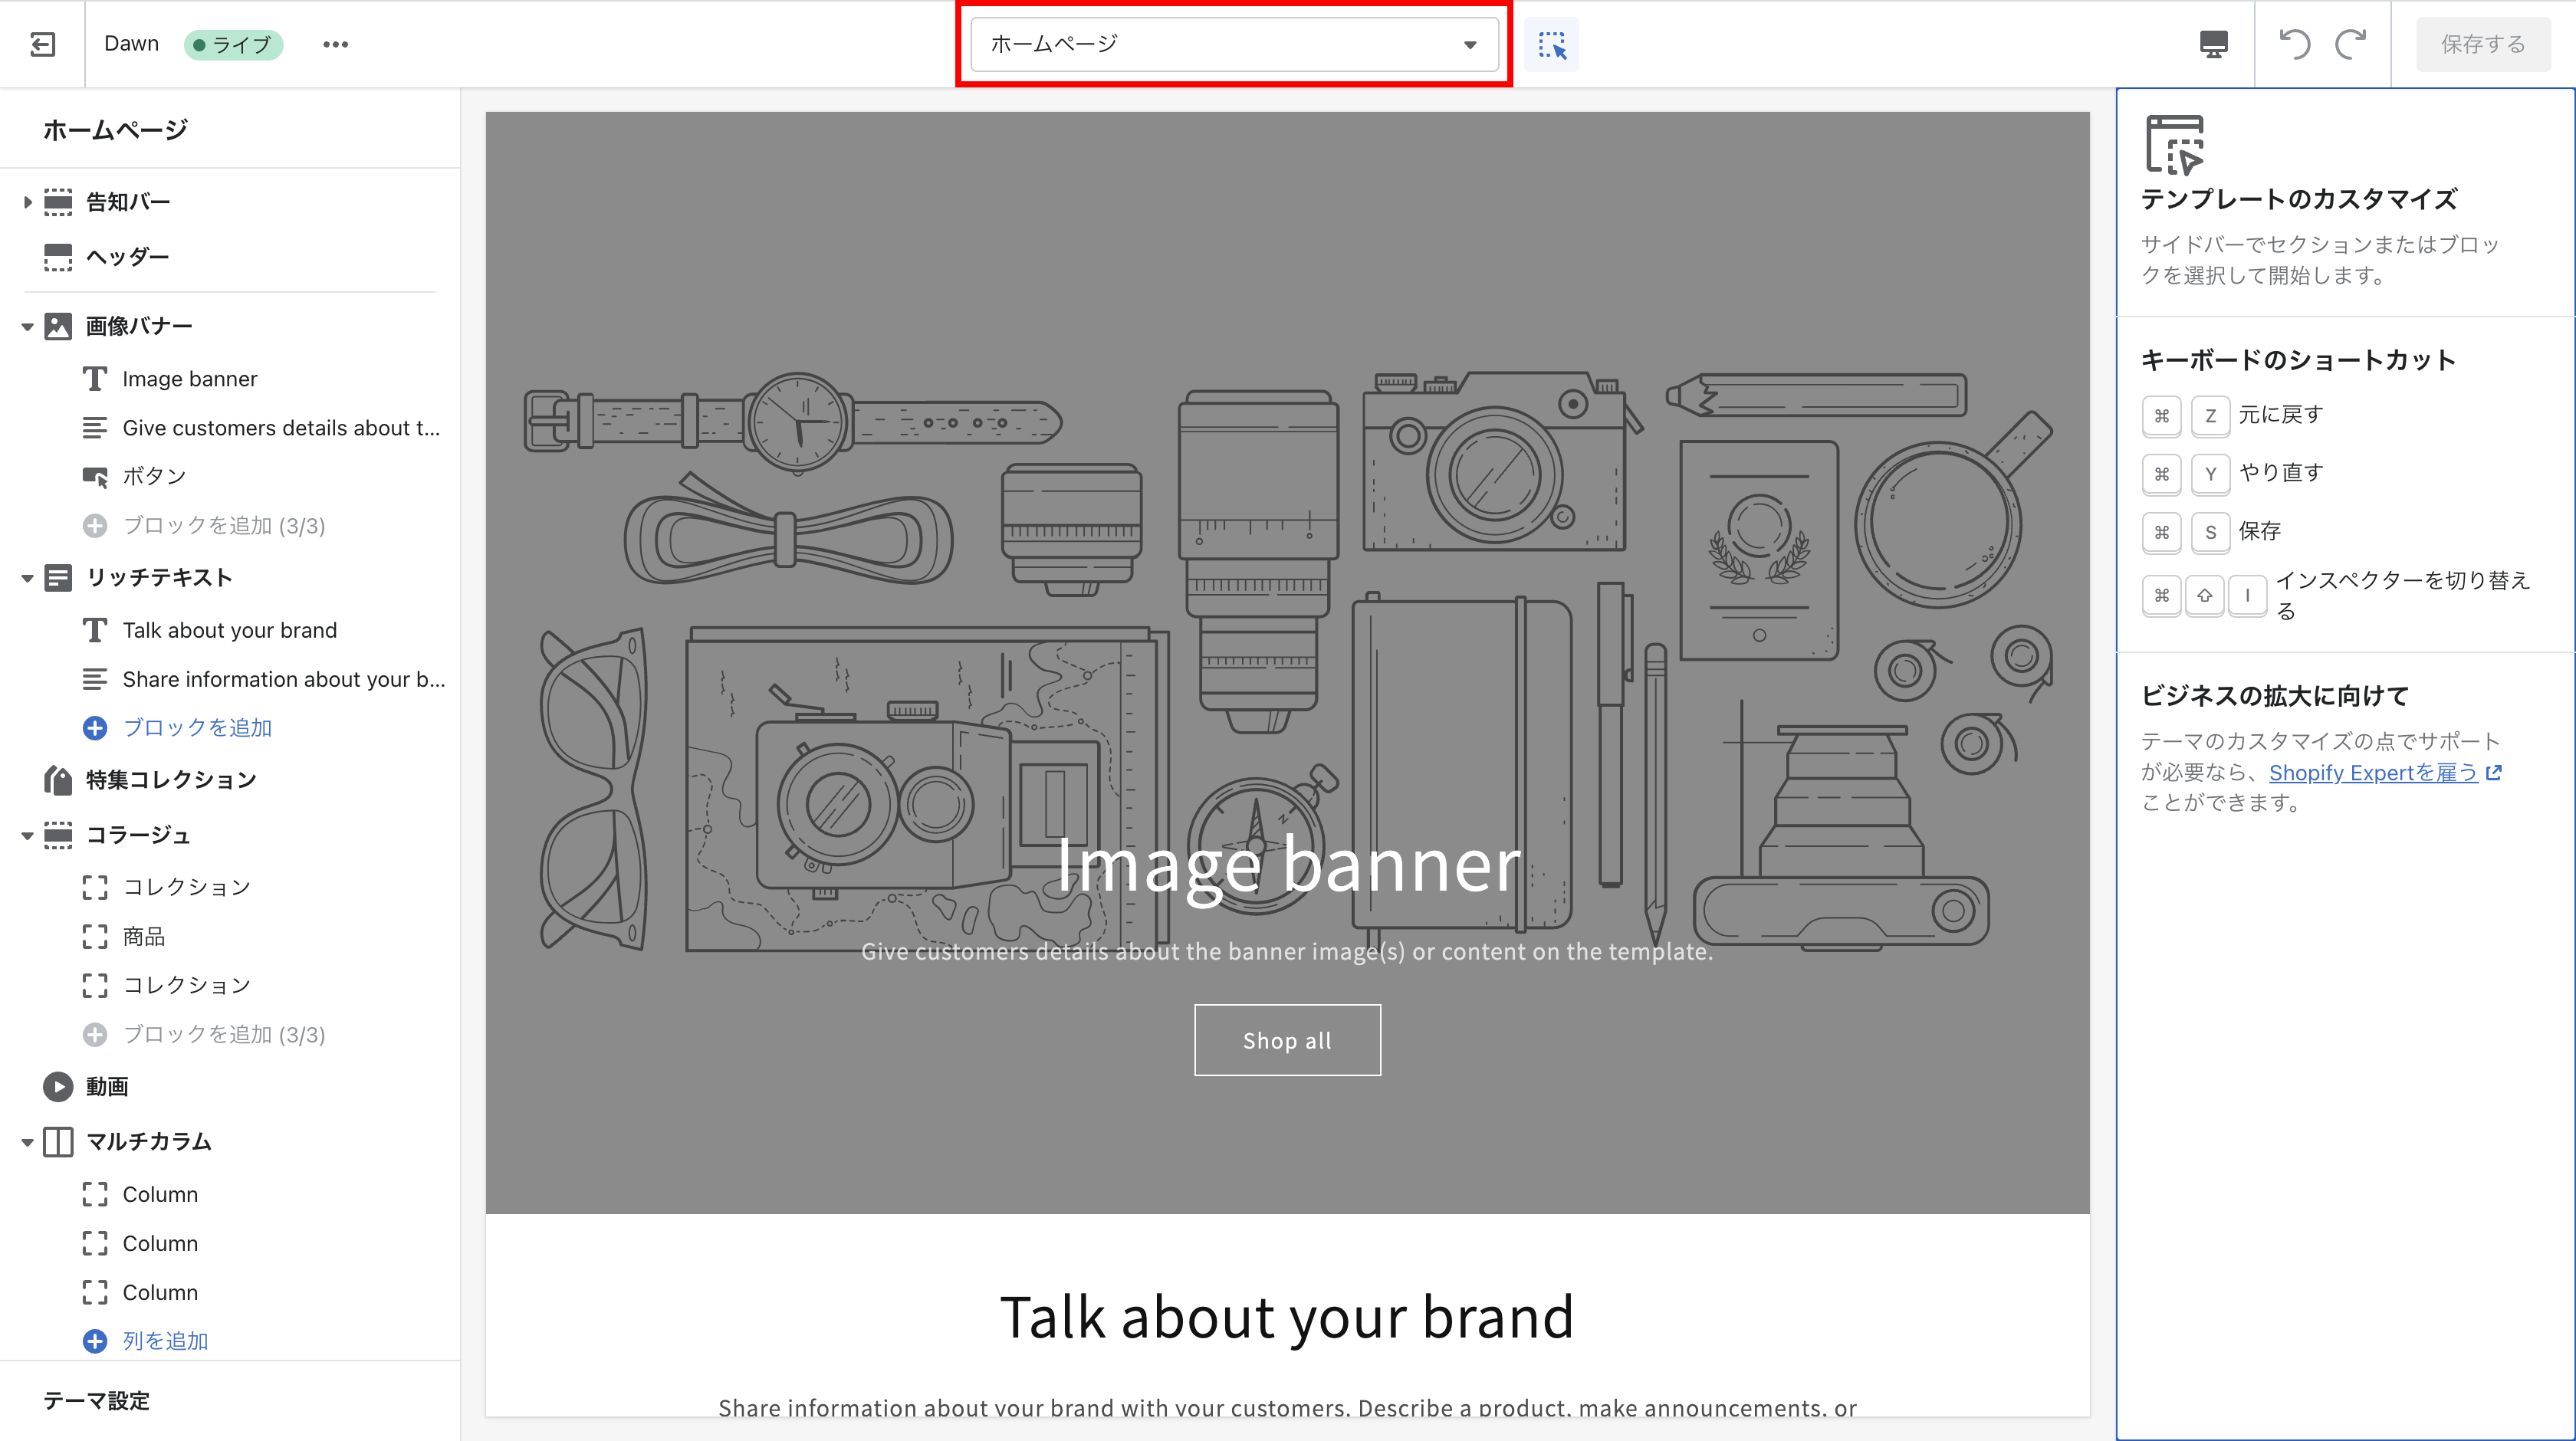Open the three-dot theme actions menu
The height and width of the screenshot is (1441, 2576).
click(335, 44)
